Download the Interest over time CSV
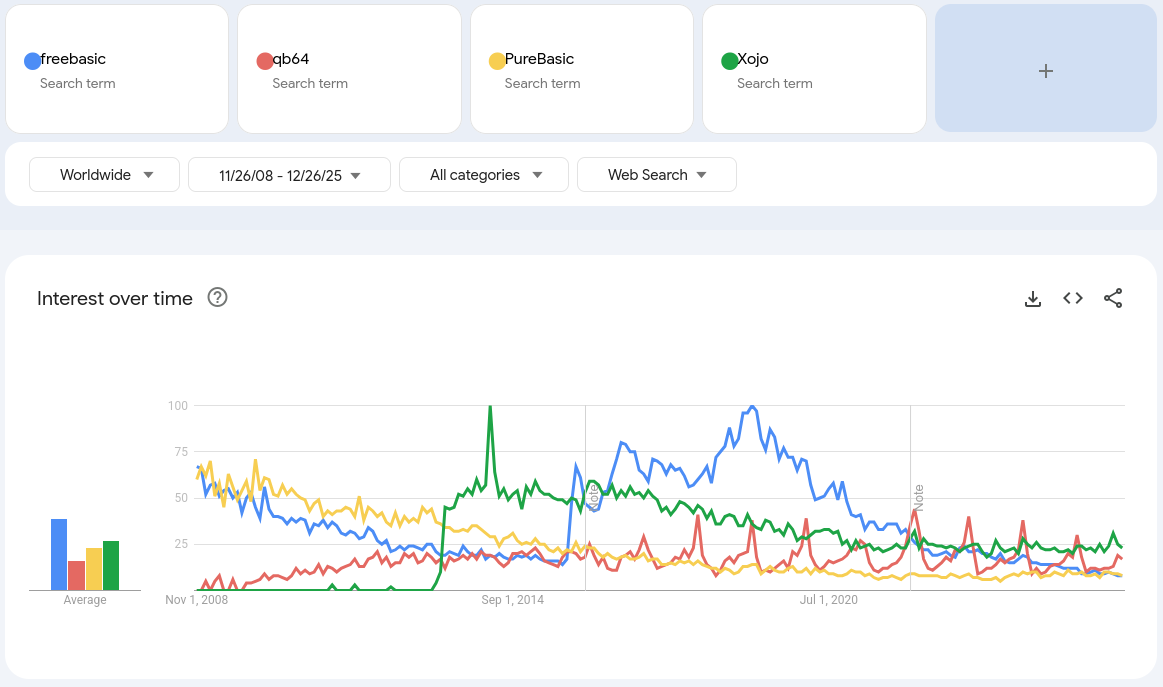Viewport: 1163px width, 687px height. [x=1032, y=298]
